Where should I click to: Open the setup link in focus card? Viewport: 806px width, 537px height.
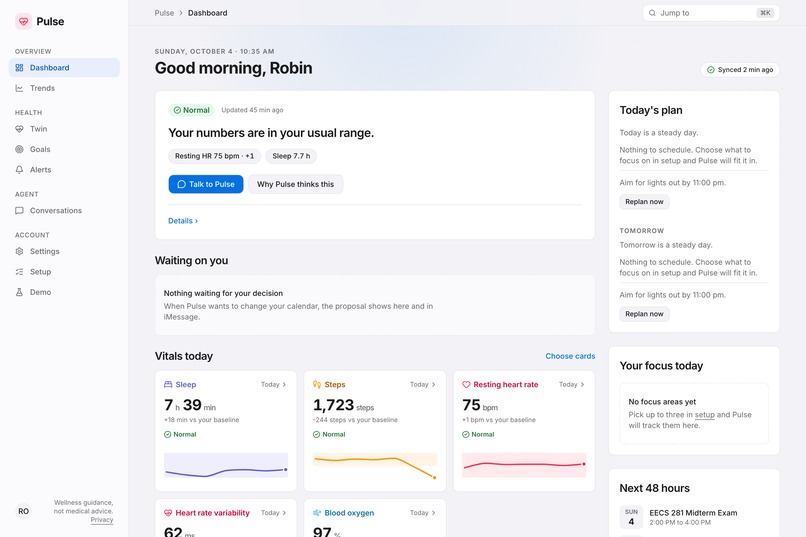pos(704,415)
